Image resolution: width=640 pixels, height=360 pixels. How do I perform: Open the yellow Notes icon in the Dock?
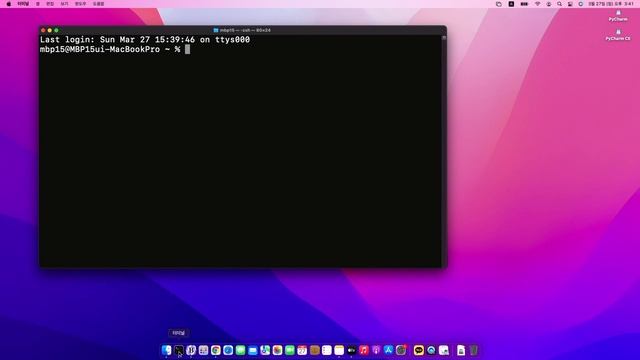coord(339,350)
